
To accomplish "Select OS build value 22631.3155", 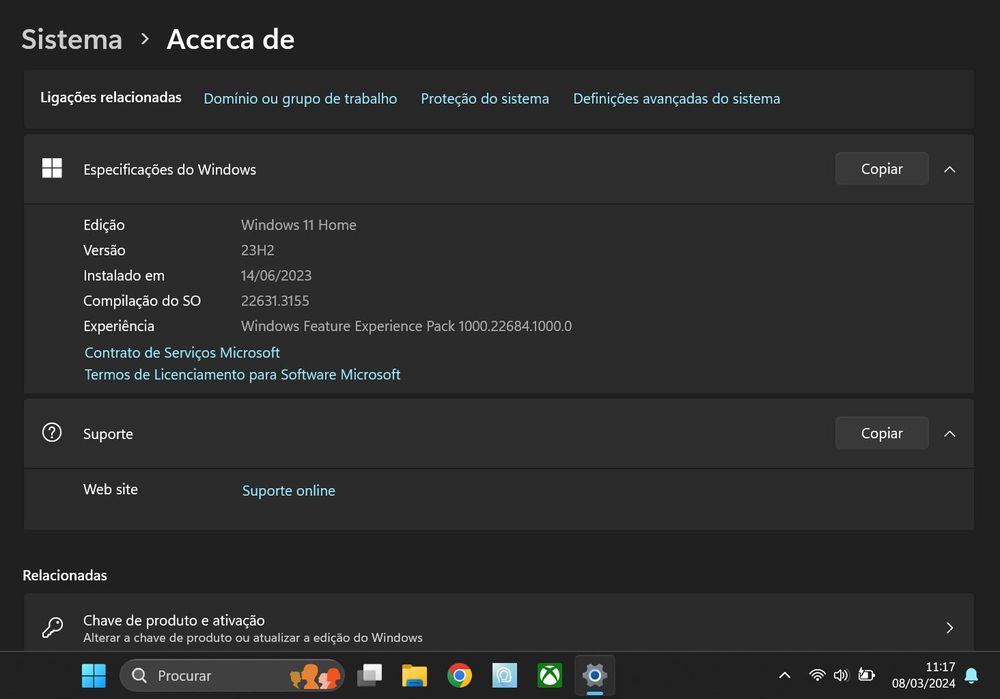I will 275,300.
